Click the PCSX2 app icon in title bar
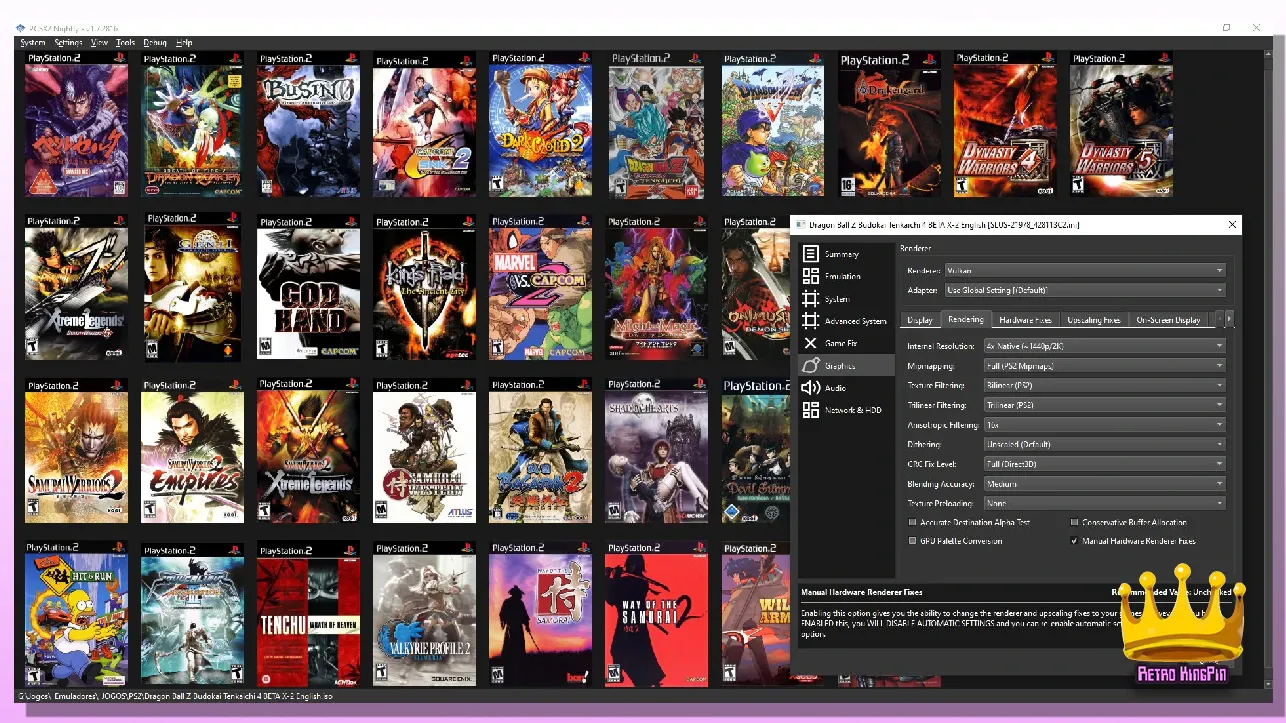 click(x=20, y=27)
